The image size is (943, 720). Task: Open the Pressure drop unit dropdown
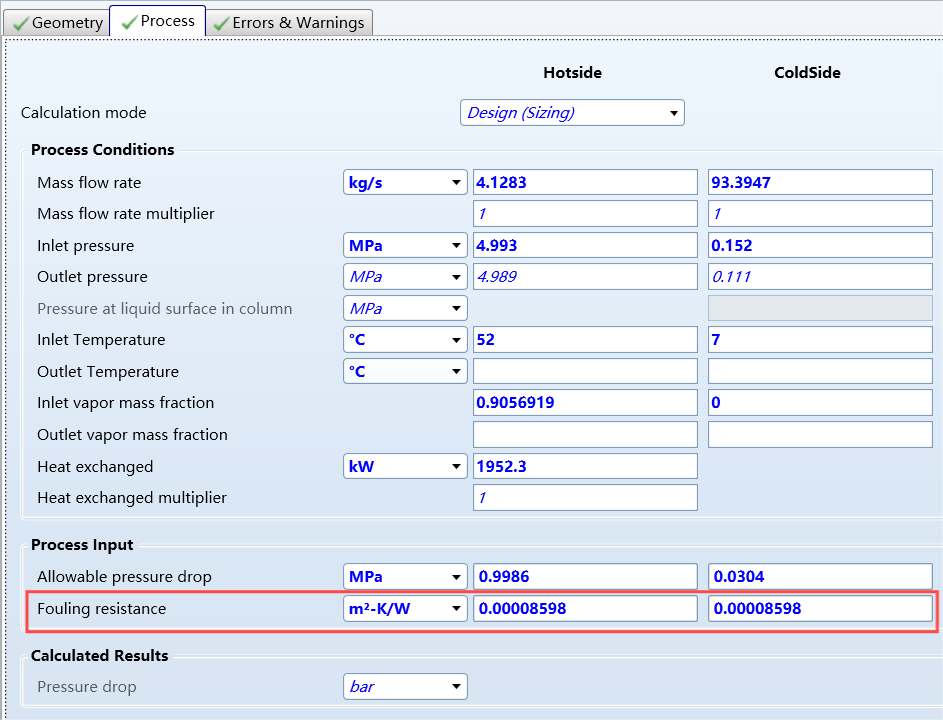tap(405, 687)
